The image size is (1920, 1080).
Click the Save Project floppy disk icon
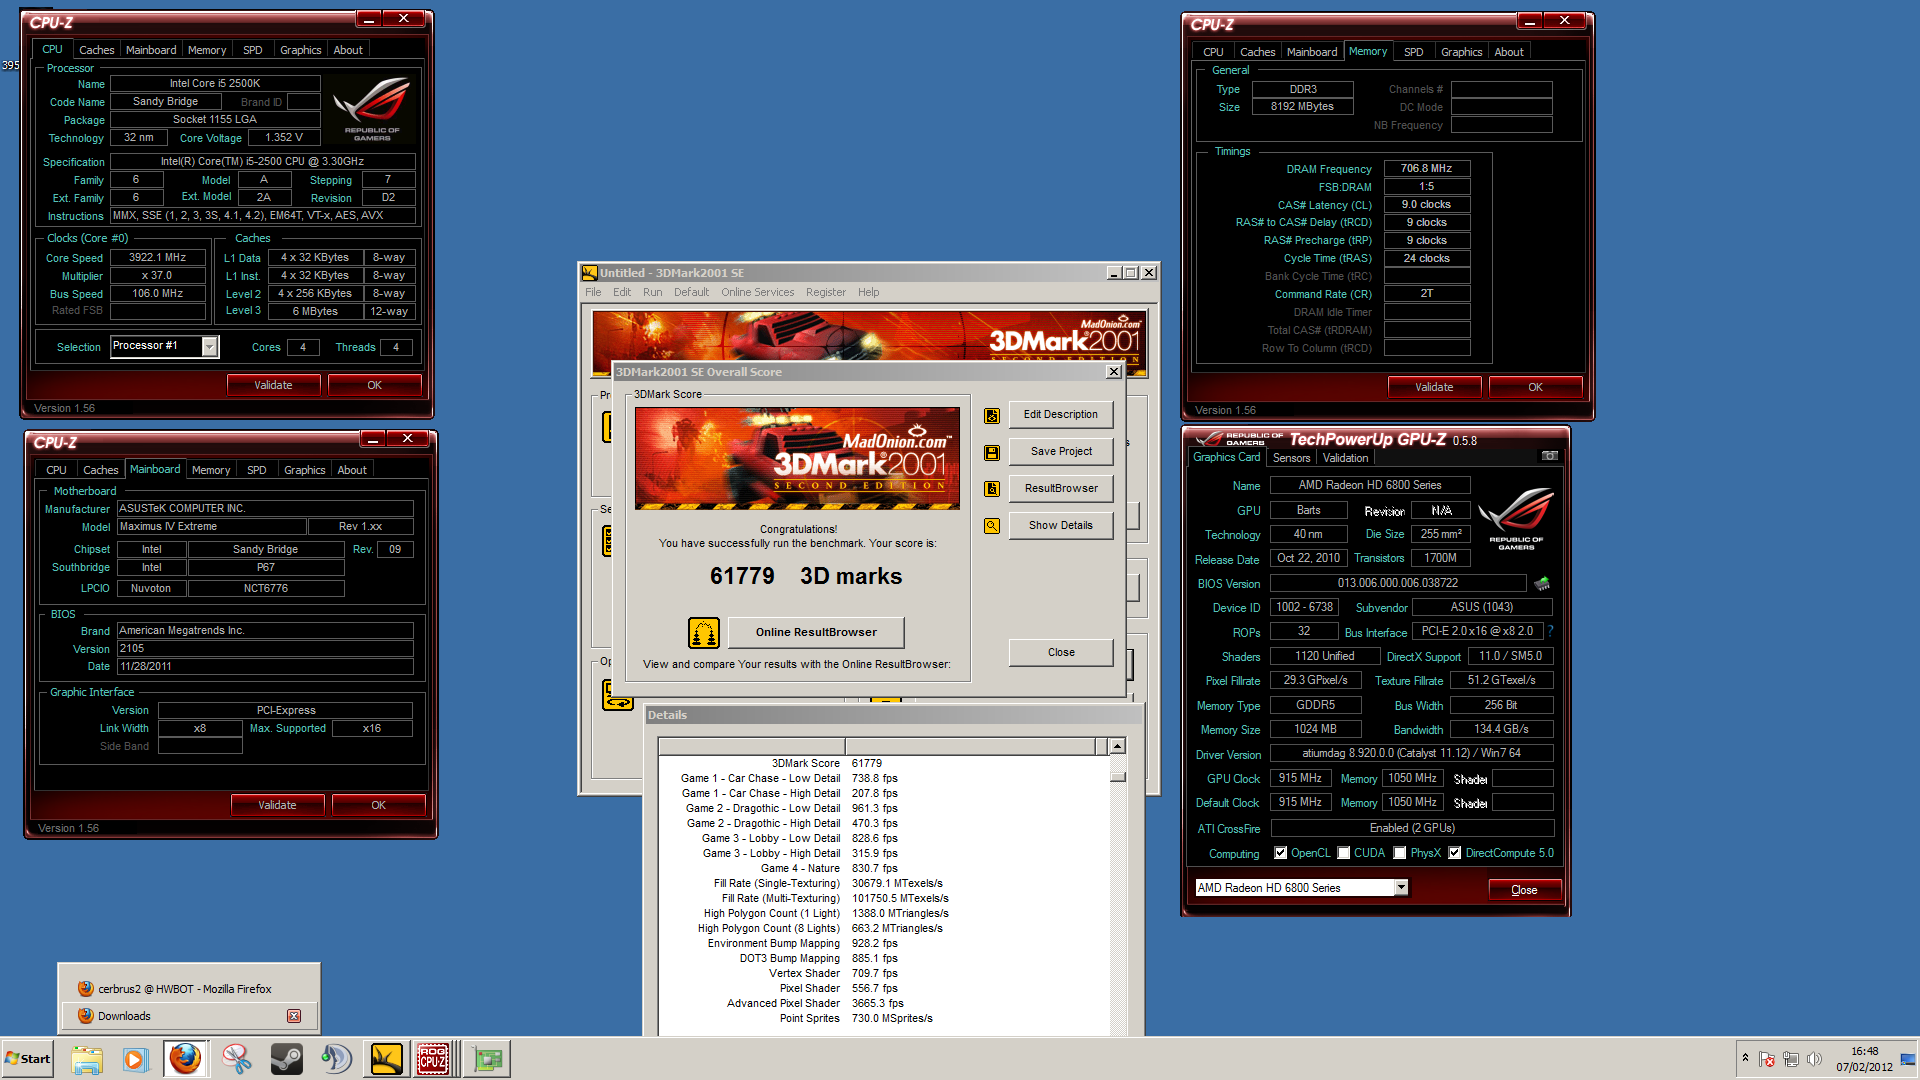tap(992, 452)
